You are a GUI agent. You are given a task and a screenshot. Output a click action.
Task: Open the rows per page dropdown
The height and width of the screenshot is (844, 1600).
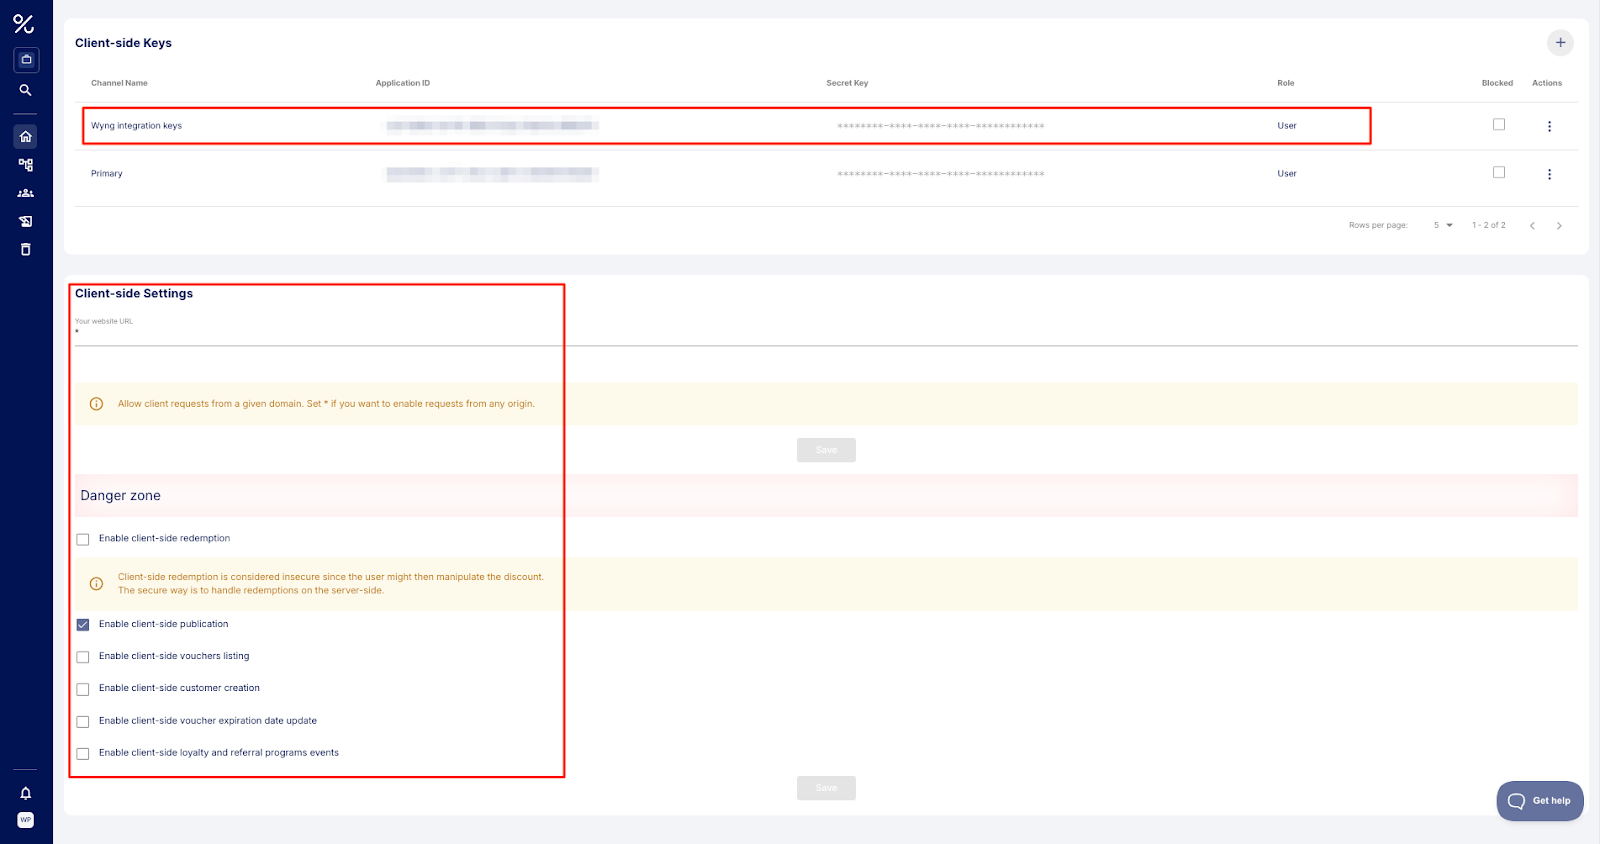pyautogui.click(x=1443, y=225)
